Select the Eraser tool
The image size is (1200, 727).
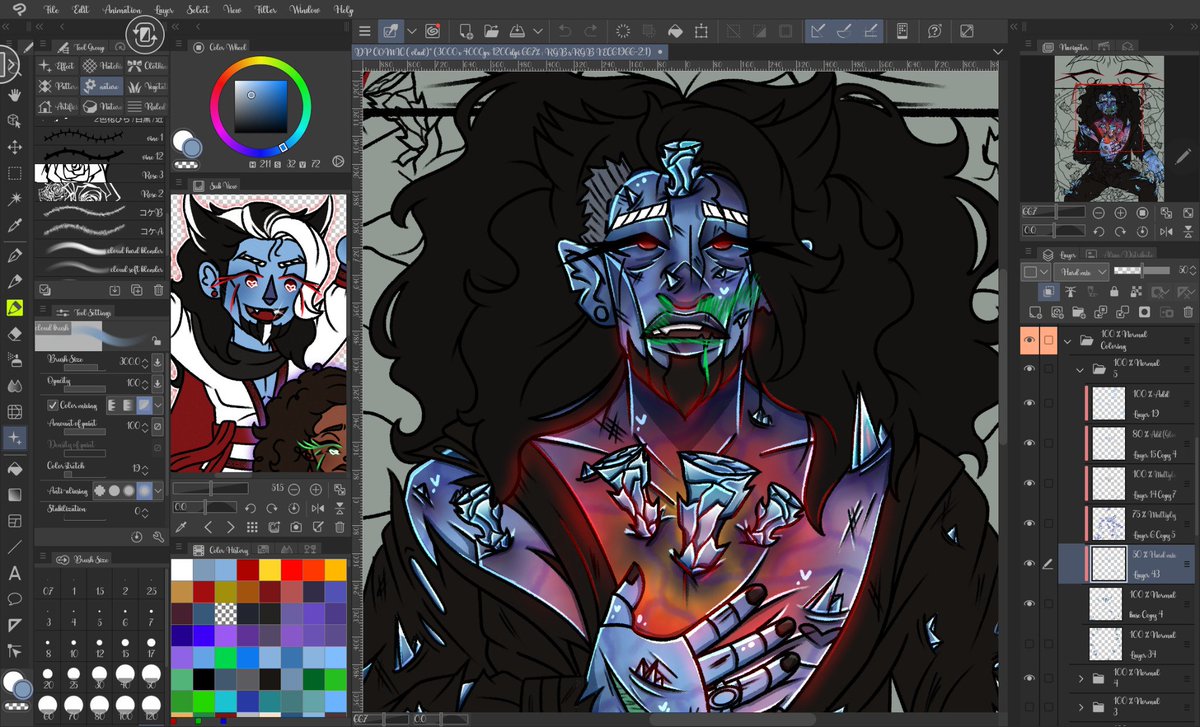pyautogui.click(x=15, y=334)
